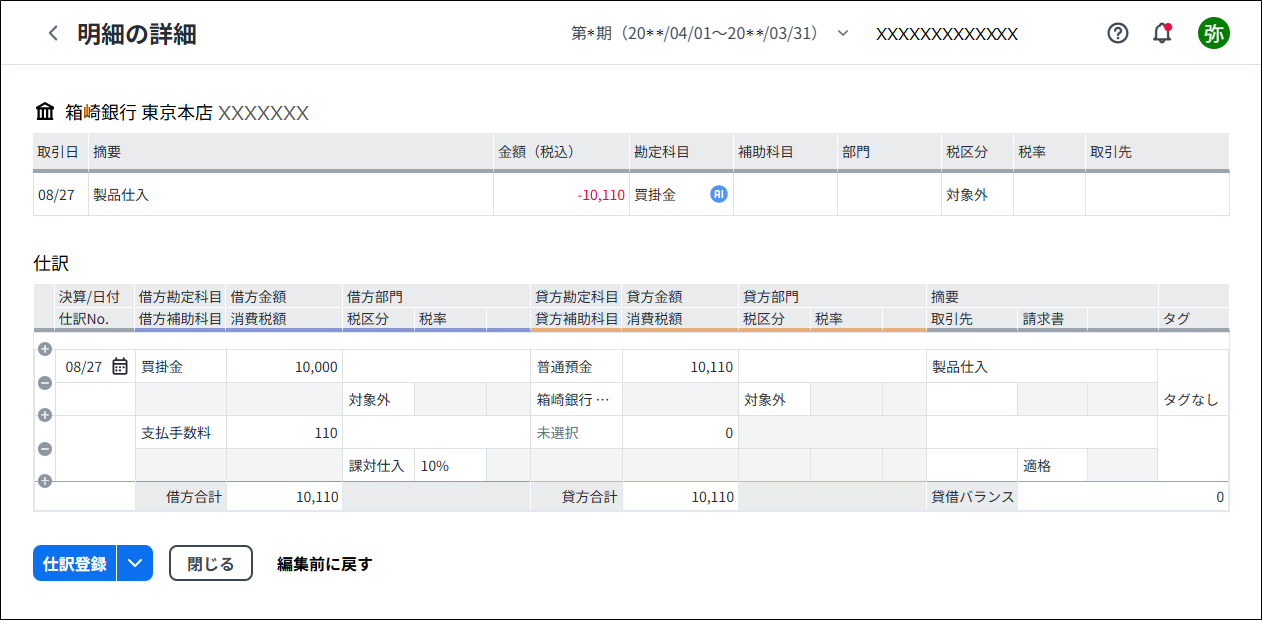1262x620 pixels.
Task: Remove the first journal row with minus icon
Action: point(44,383)
